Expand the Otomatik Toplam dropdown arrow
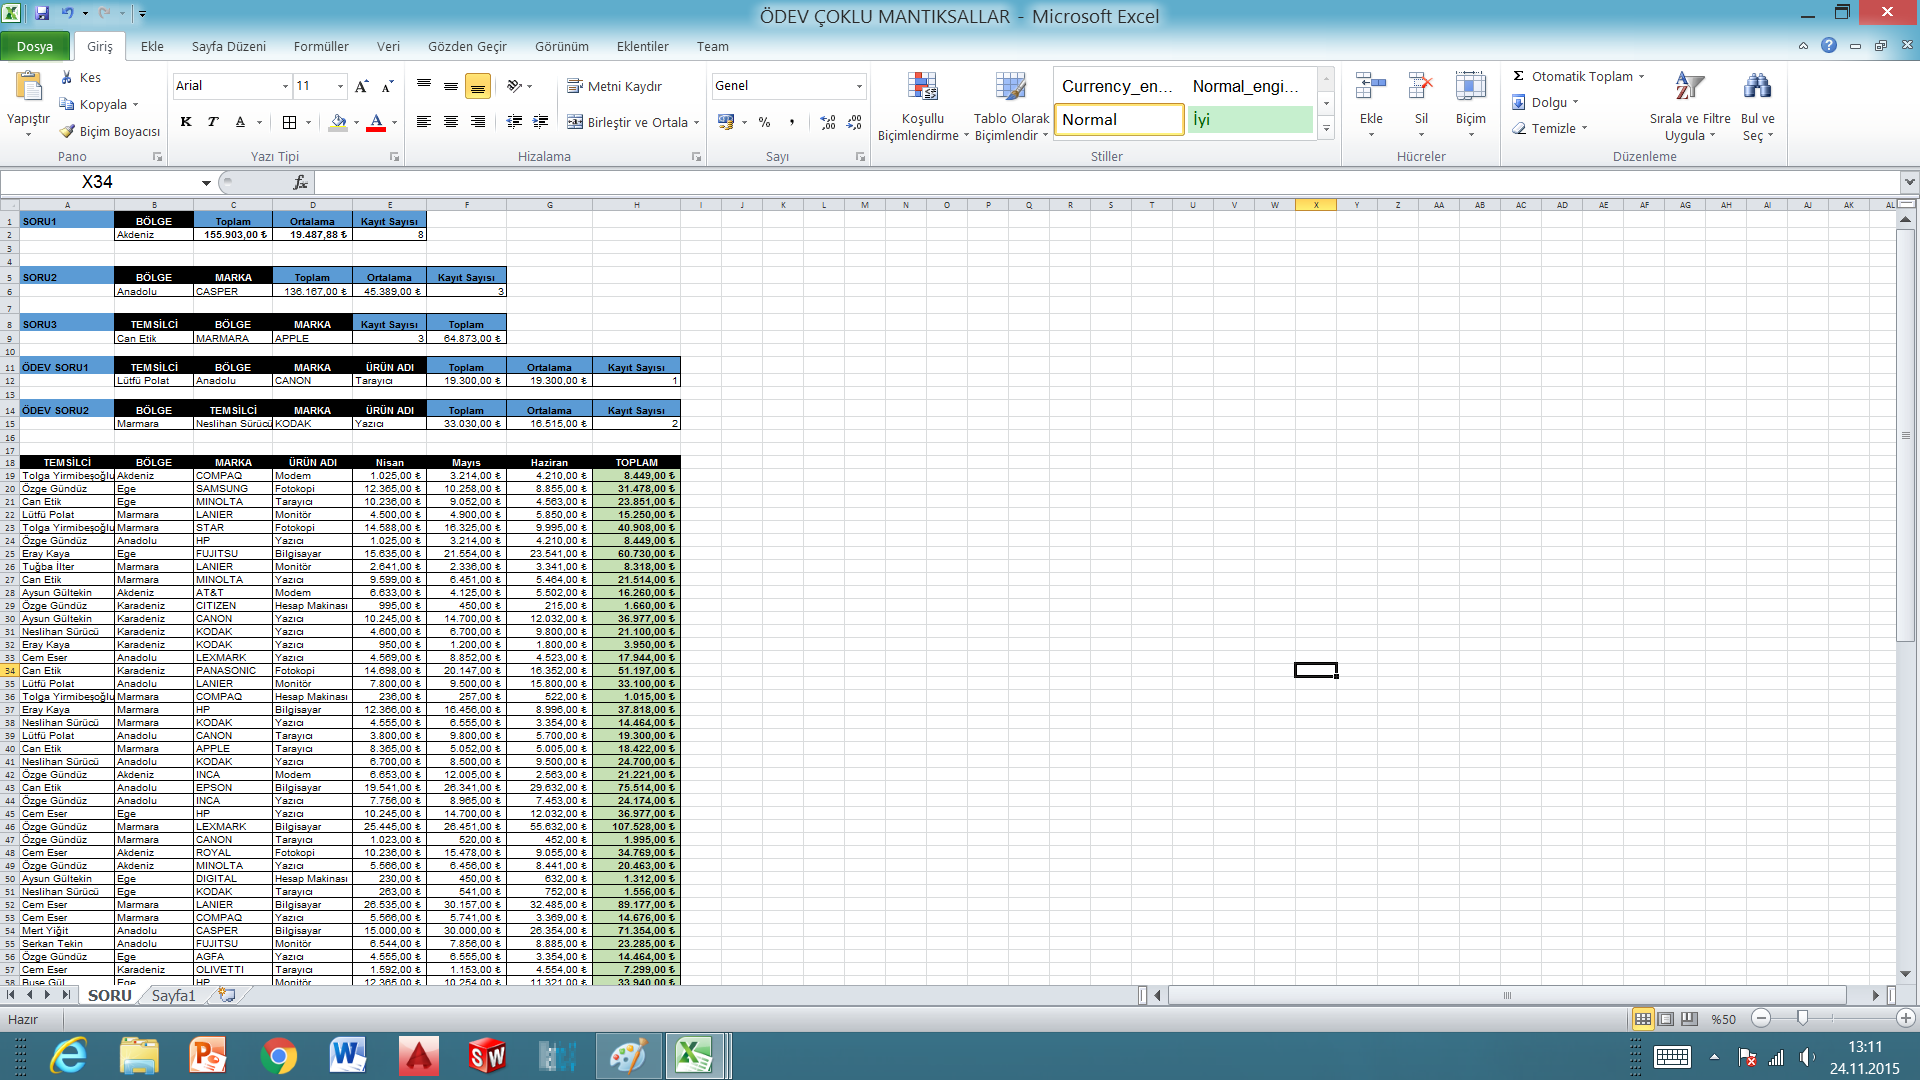The height and width of the screenshot is (1080, 1920). coord(1641,77)
